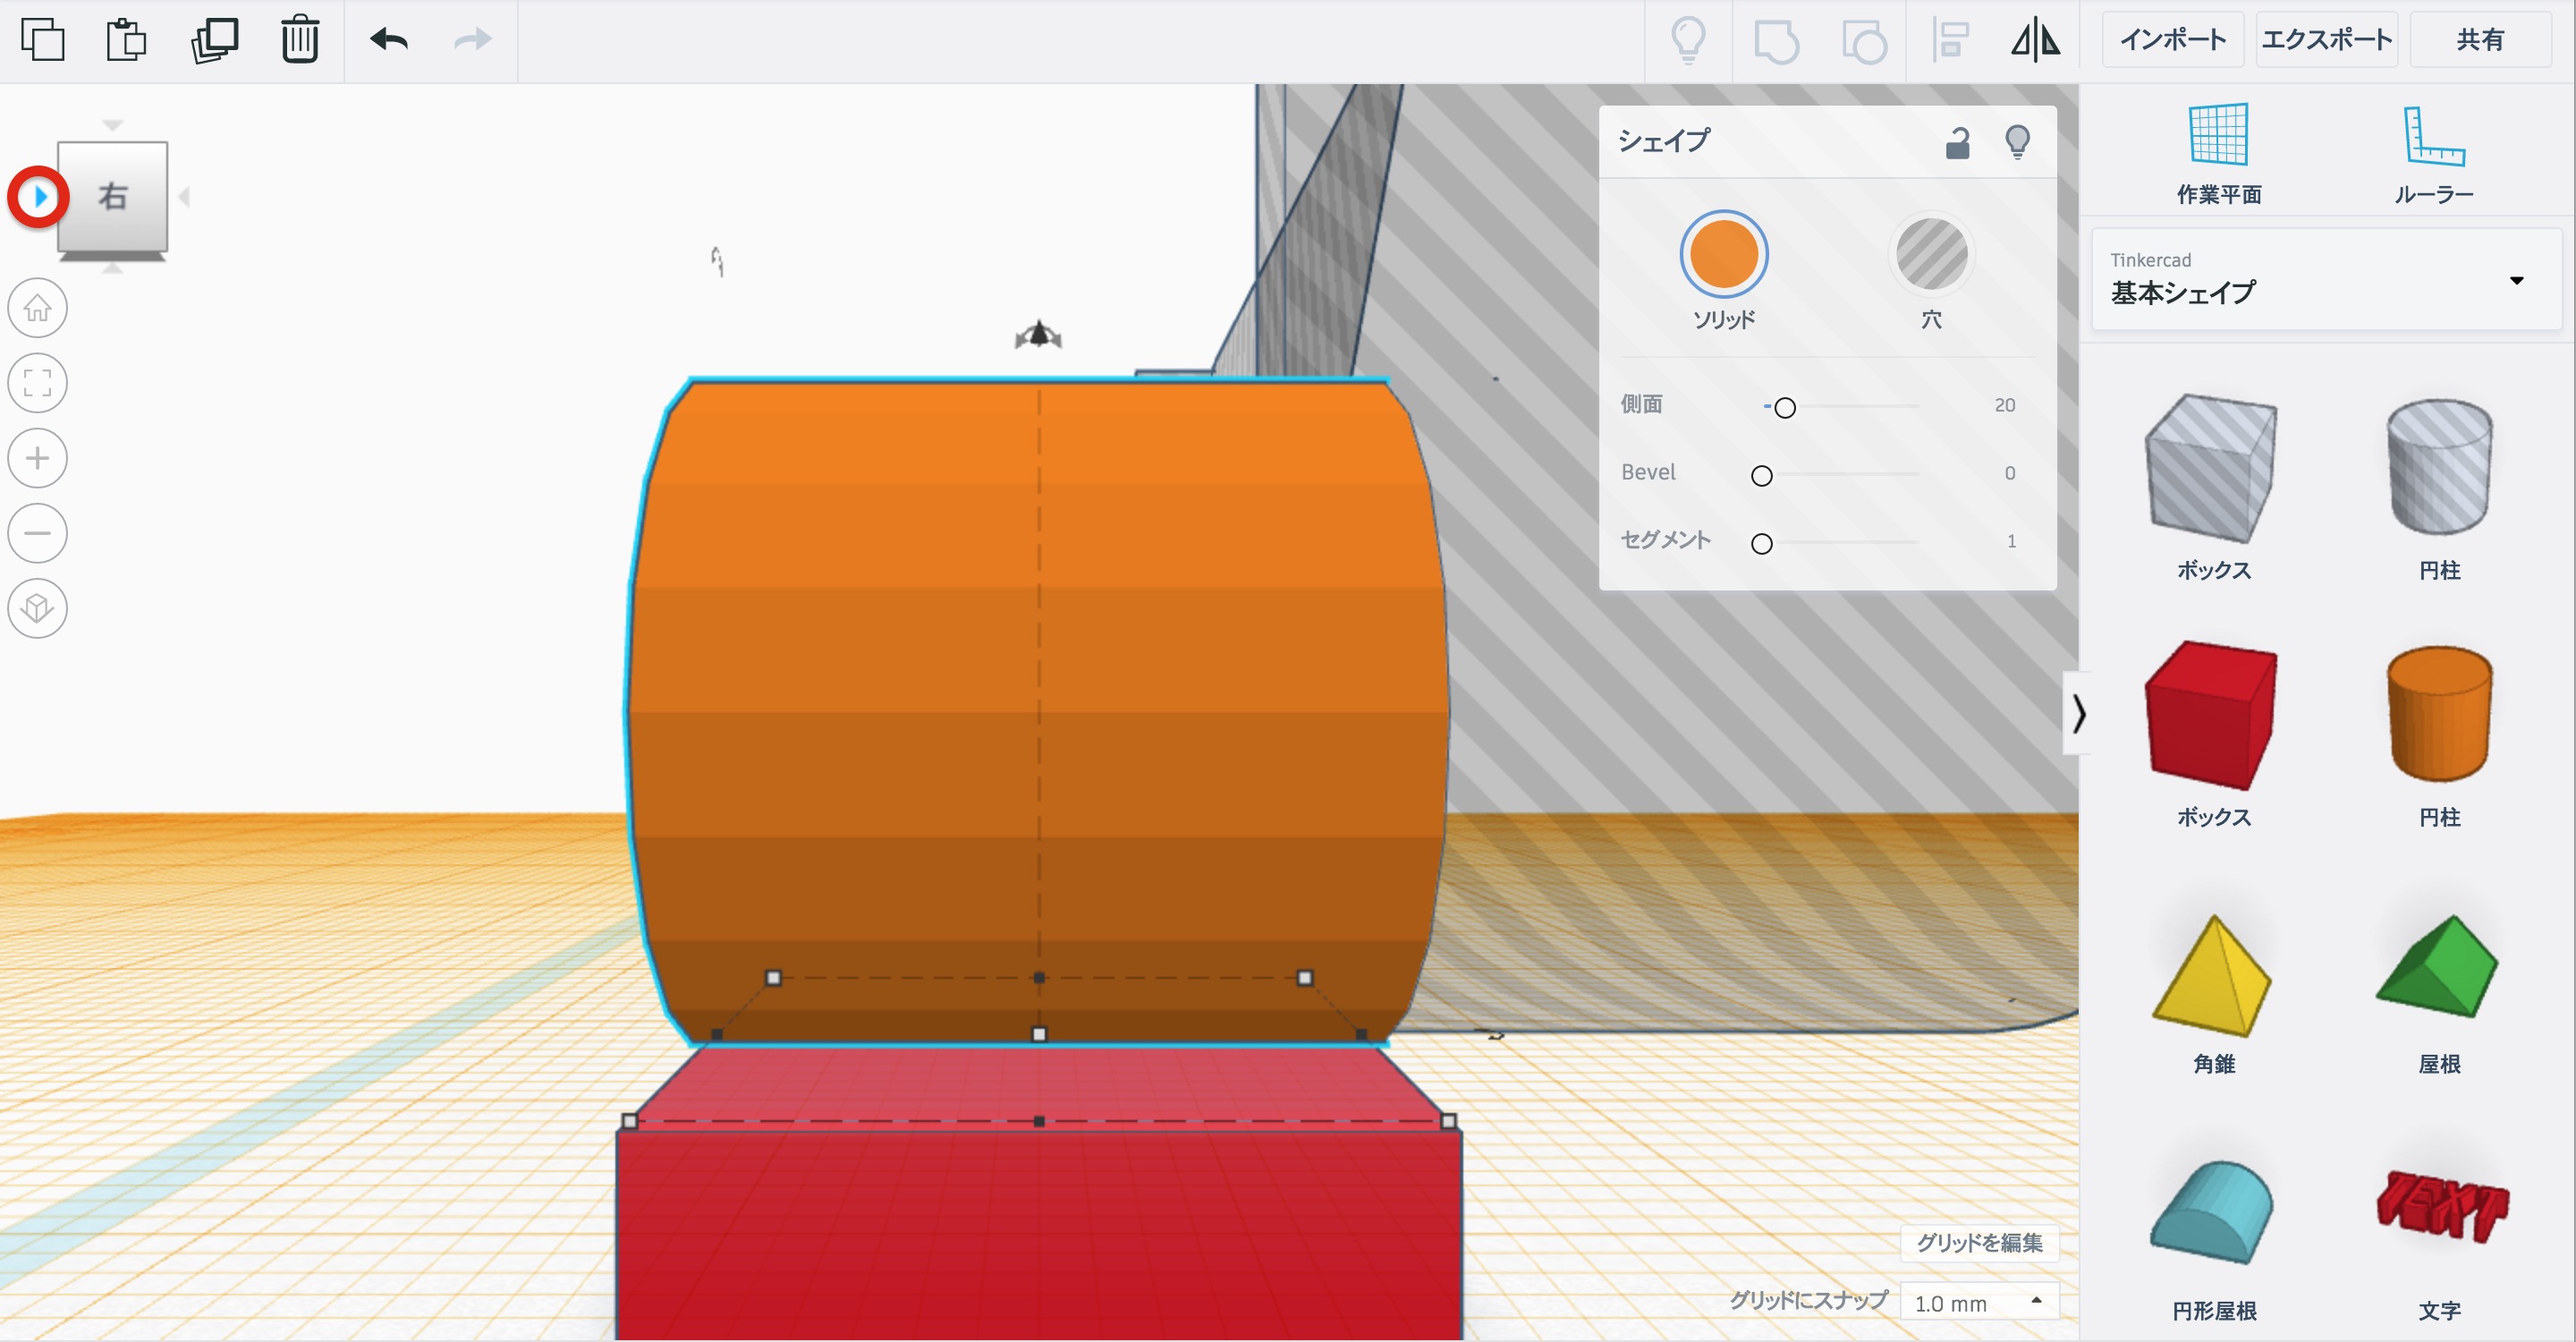Click the fit-to-view frame icon
The width and height of the screenshot is (2576, 1342).
coord(38,383)
